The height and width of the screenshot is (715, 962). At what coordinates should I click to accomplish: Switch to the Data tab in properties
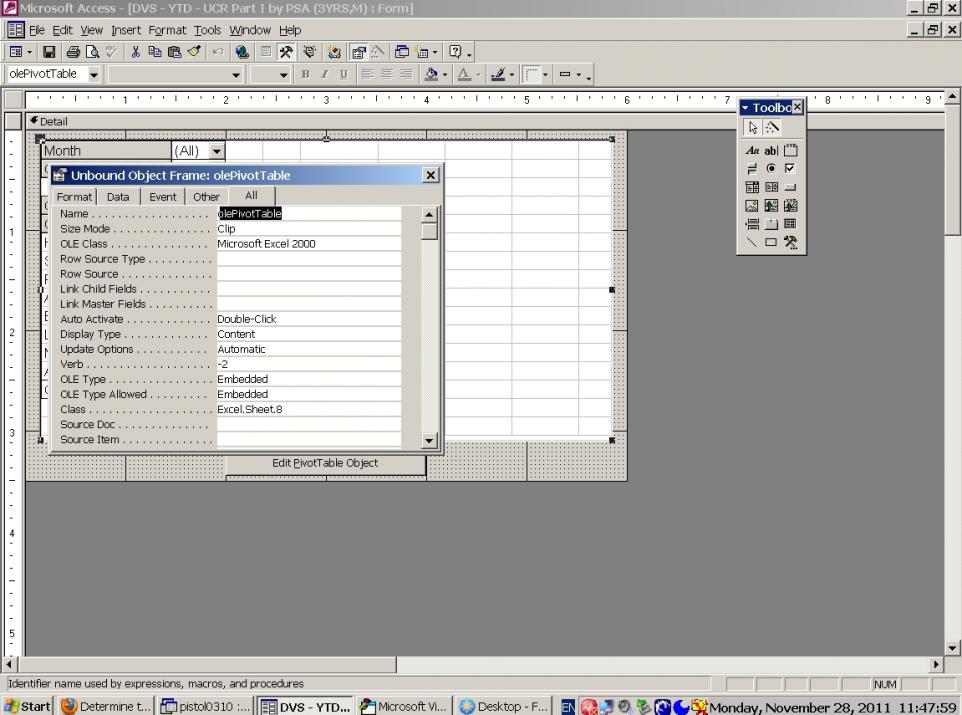(118, 197)
